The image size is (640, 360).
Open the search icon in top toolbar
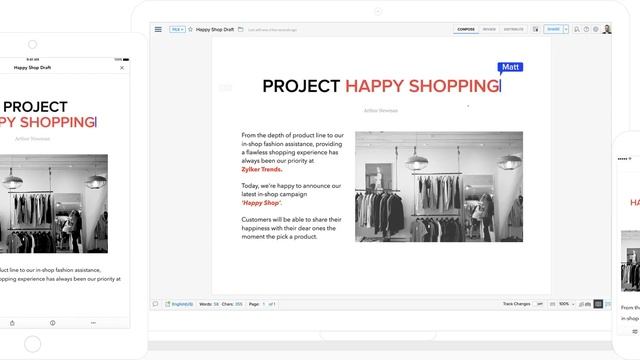click(577, 29)
